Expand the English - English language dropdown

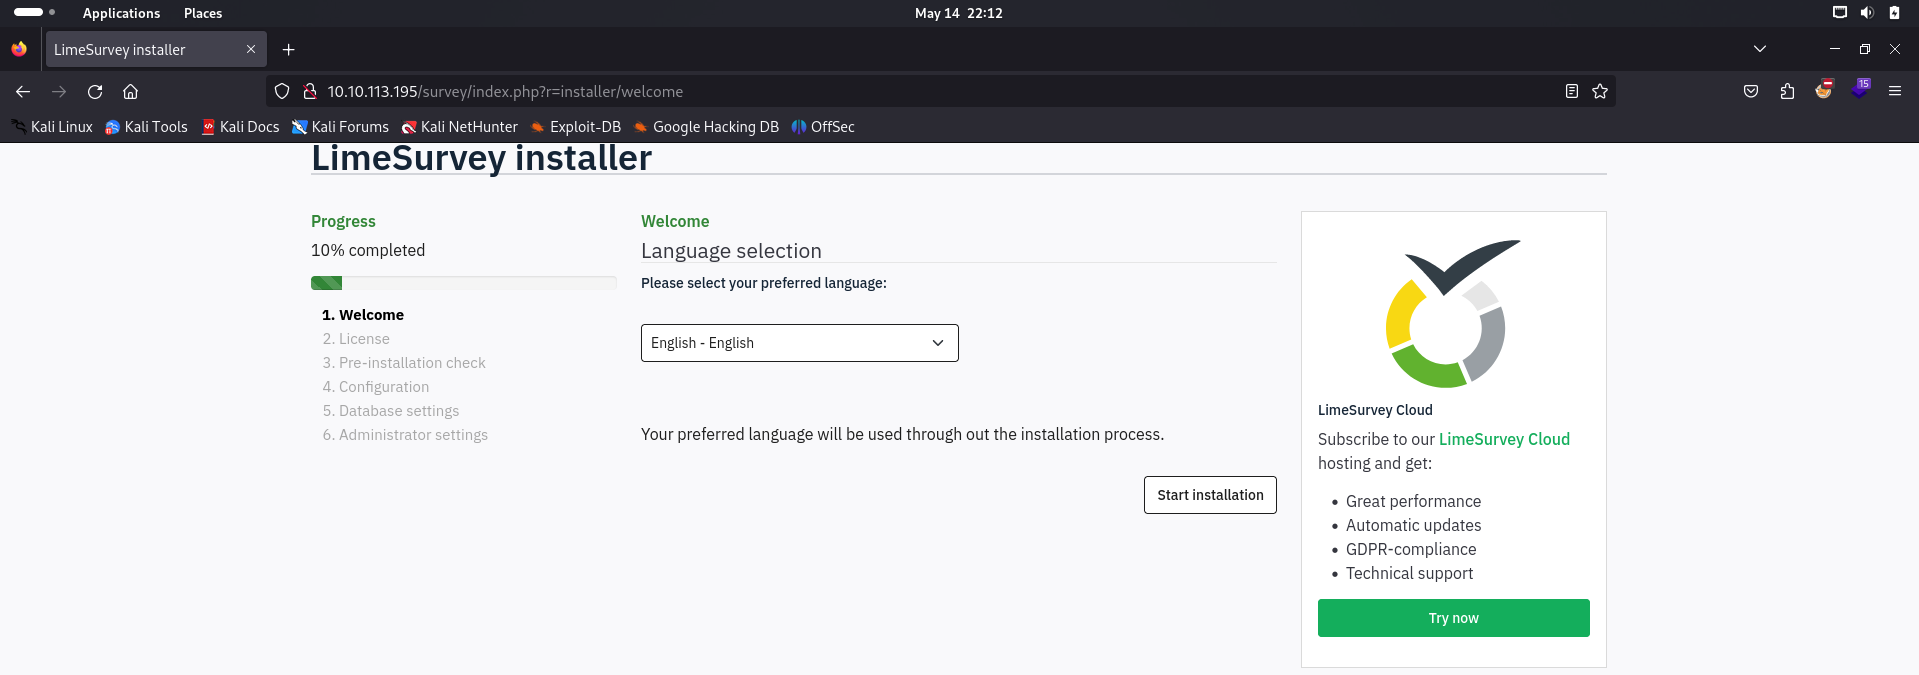click(799, 343)
